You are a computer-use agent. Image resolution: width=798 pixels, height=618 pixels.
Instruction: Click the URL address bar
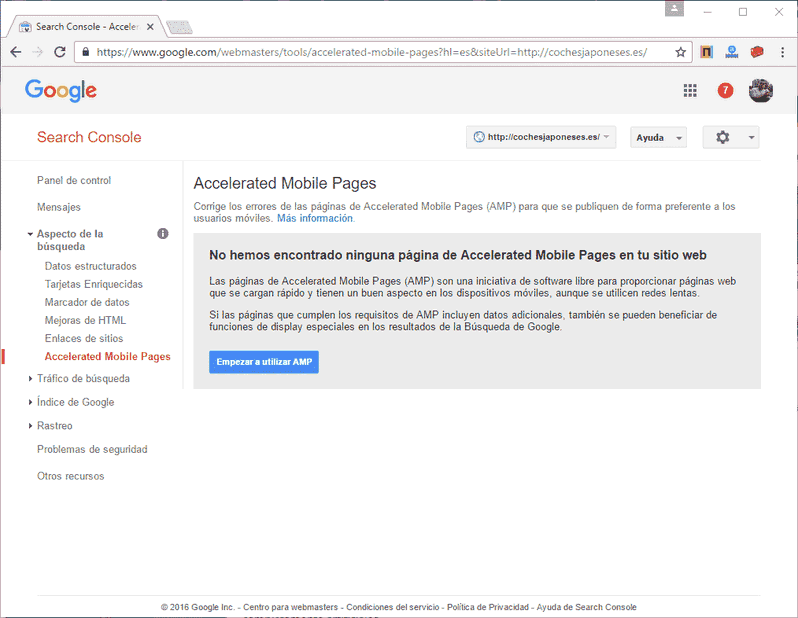(382, 52)
